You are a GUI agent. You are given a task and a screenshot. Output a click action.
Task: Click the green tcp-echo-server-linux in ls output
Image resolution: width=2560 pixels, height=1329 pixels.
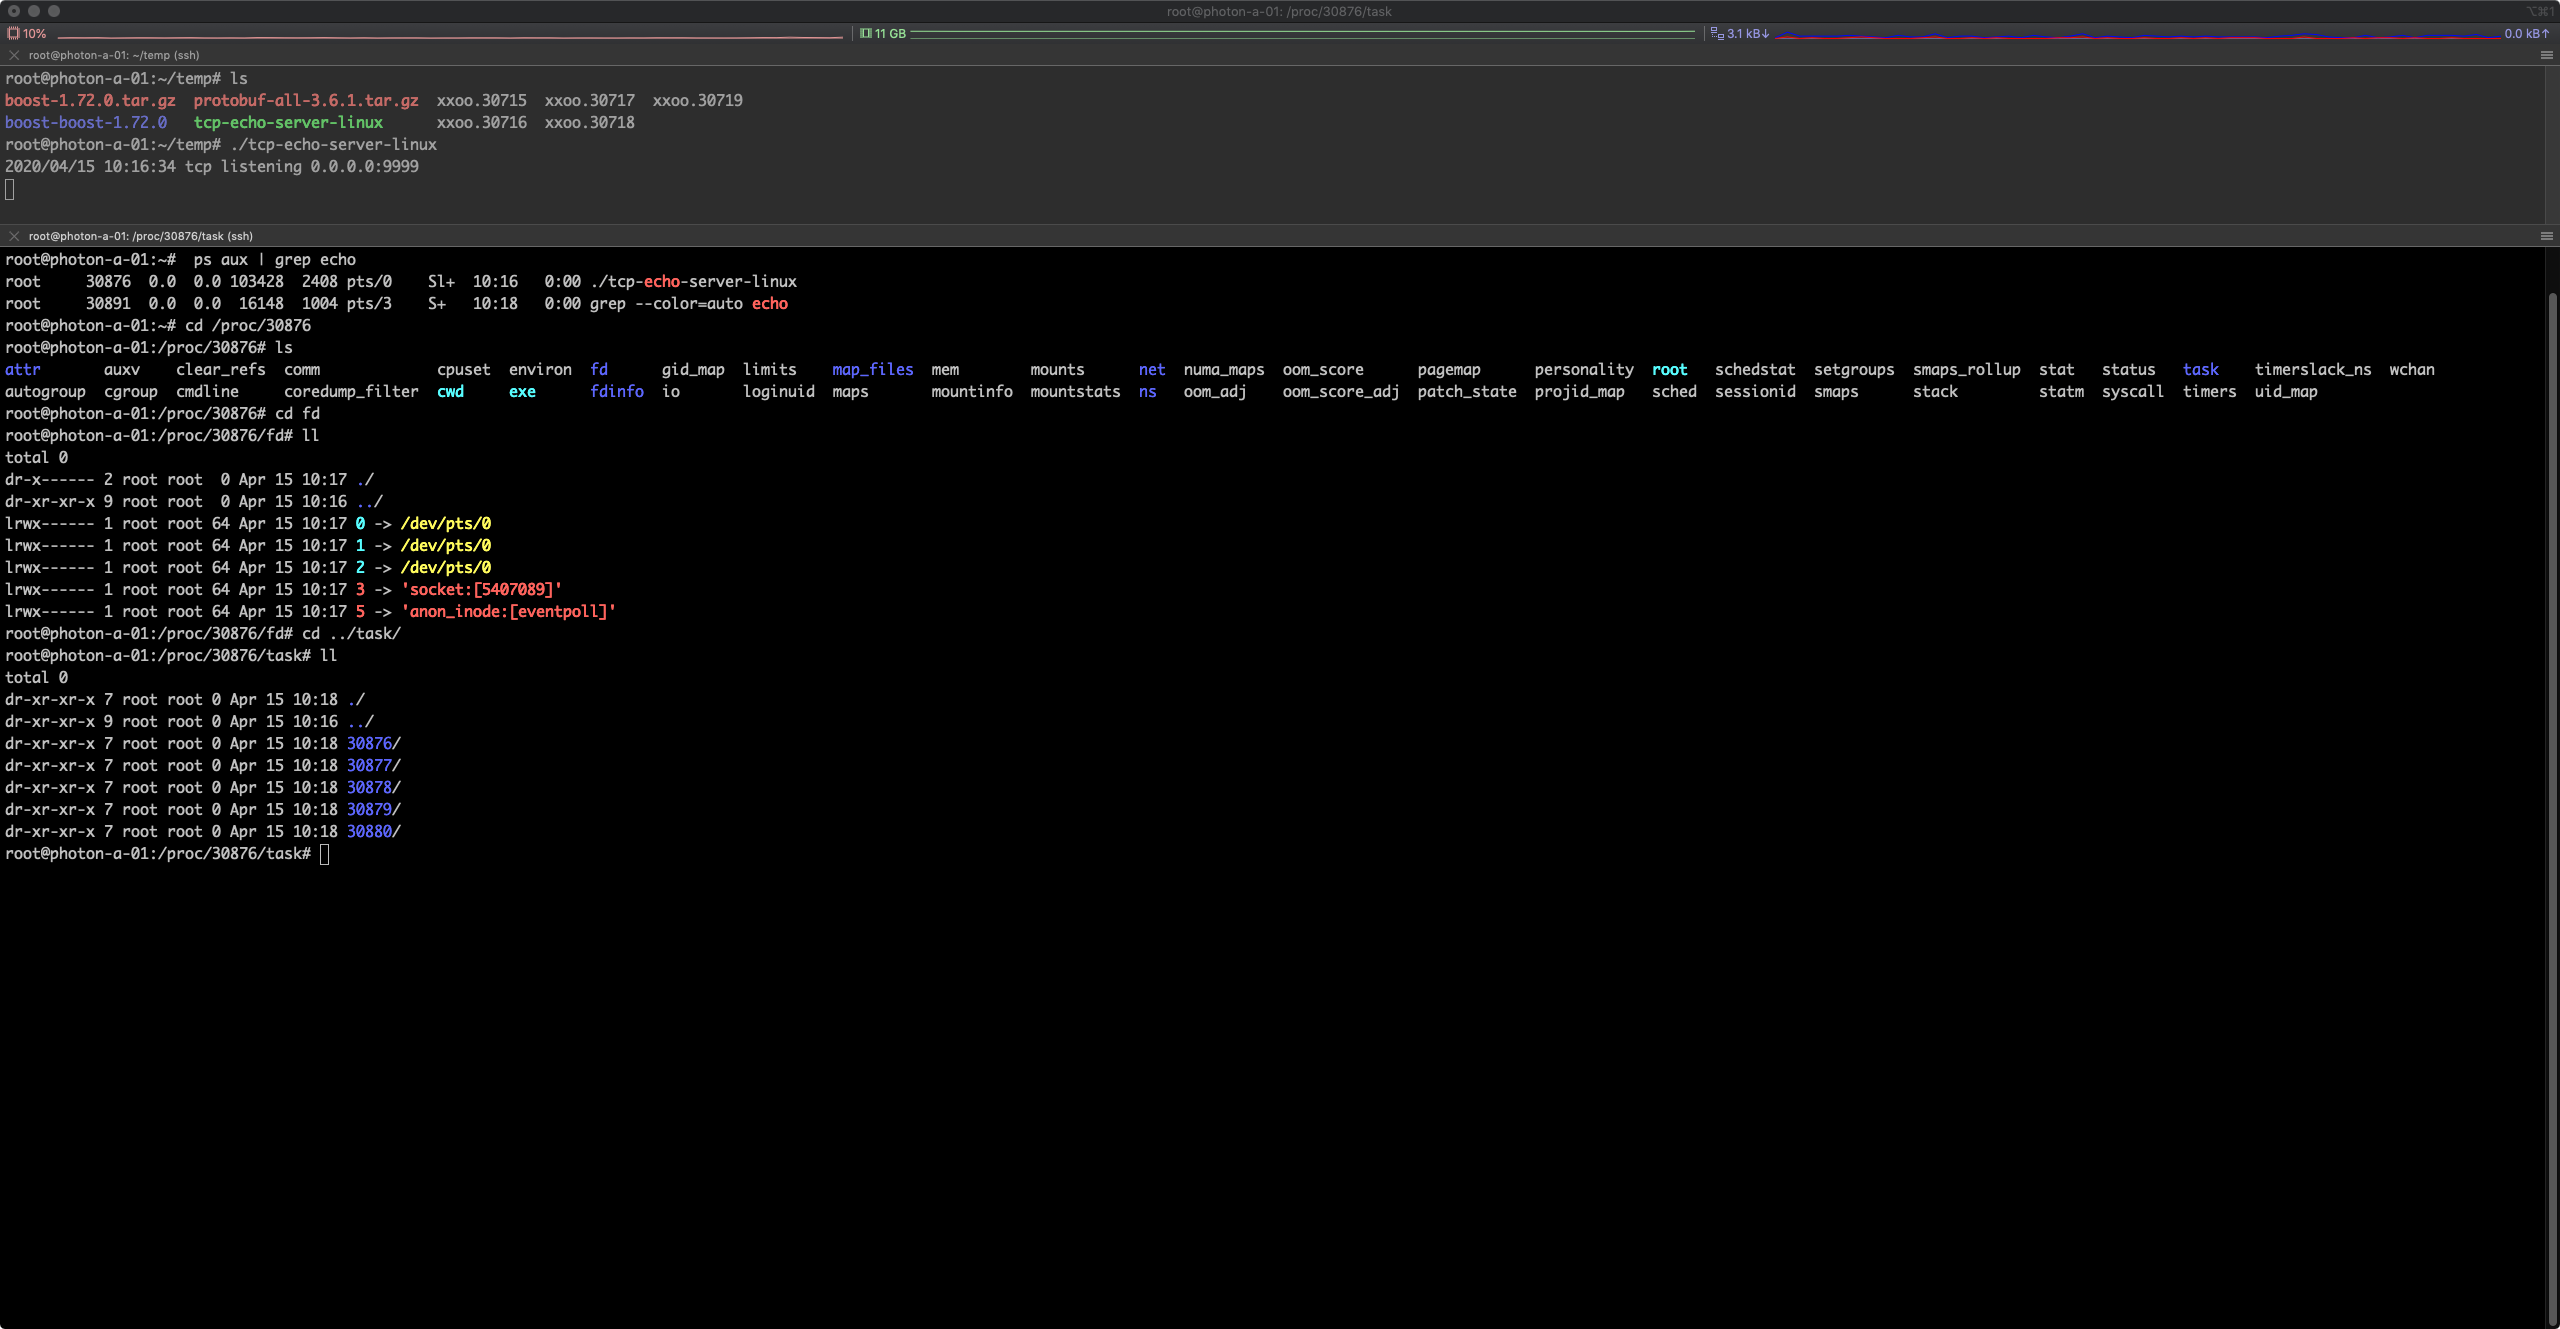pyautogui.click(x=288, y=122)
